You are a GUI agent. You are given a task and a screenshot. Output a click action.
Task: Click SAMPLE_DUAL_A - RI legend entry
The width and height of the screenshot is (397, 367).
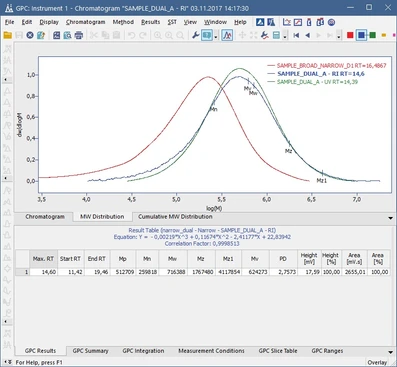tap(316, 74)
